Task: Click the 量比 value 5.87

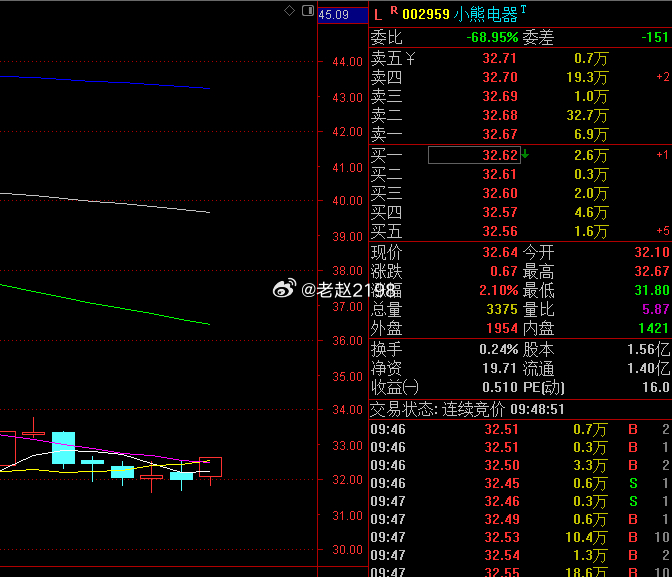Action: coord(655,309)
